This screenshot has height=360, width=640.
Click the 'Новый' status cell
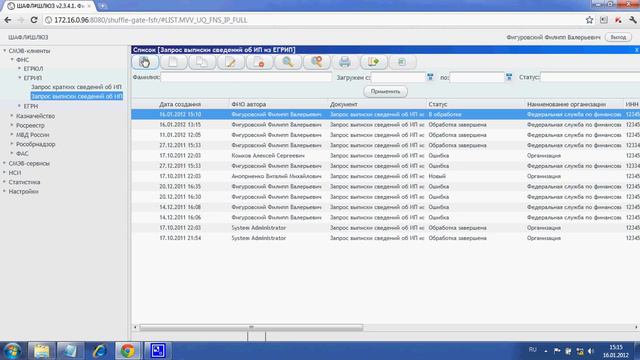pyautogui.click(x=437, y=176)
